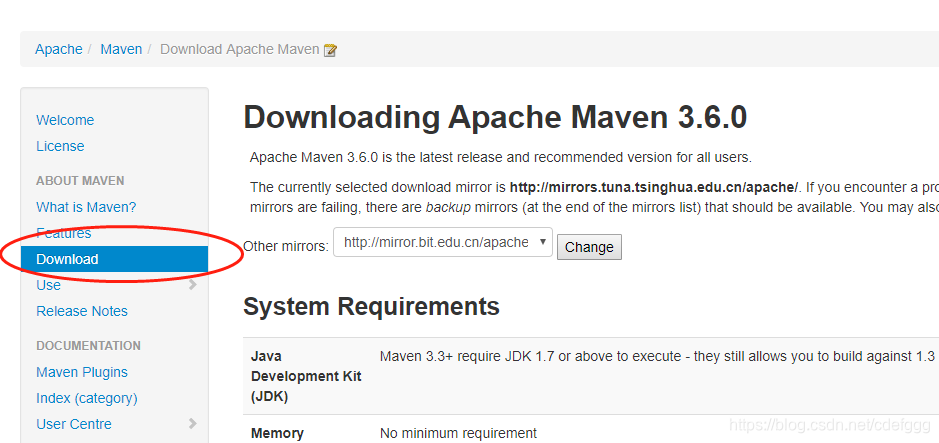Image resolution: width=939 pixels, height=443 pixels.
Task: Click the edit page icon in breadcrumb
Action: point(330,50)
